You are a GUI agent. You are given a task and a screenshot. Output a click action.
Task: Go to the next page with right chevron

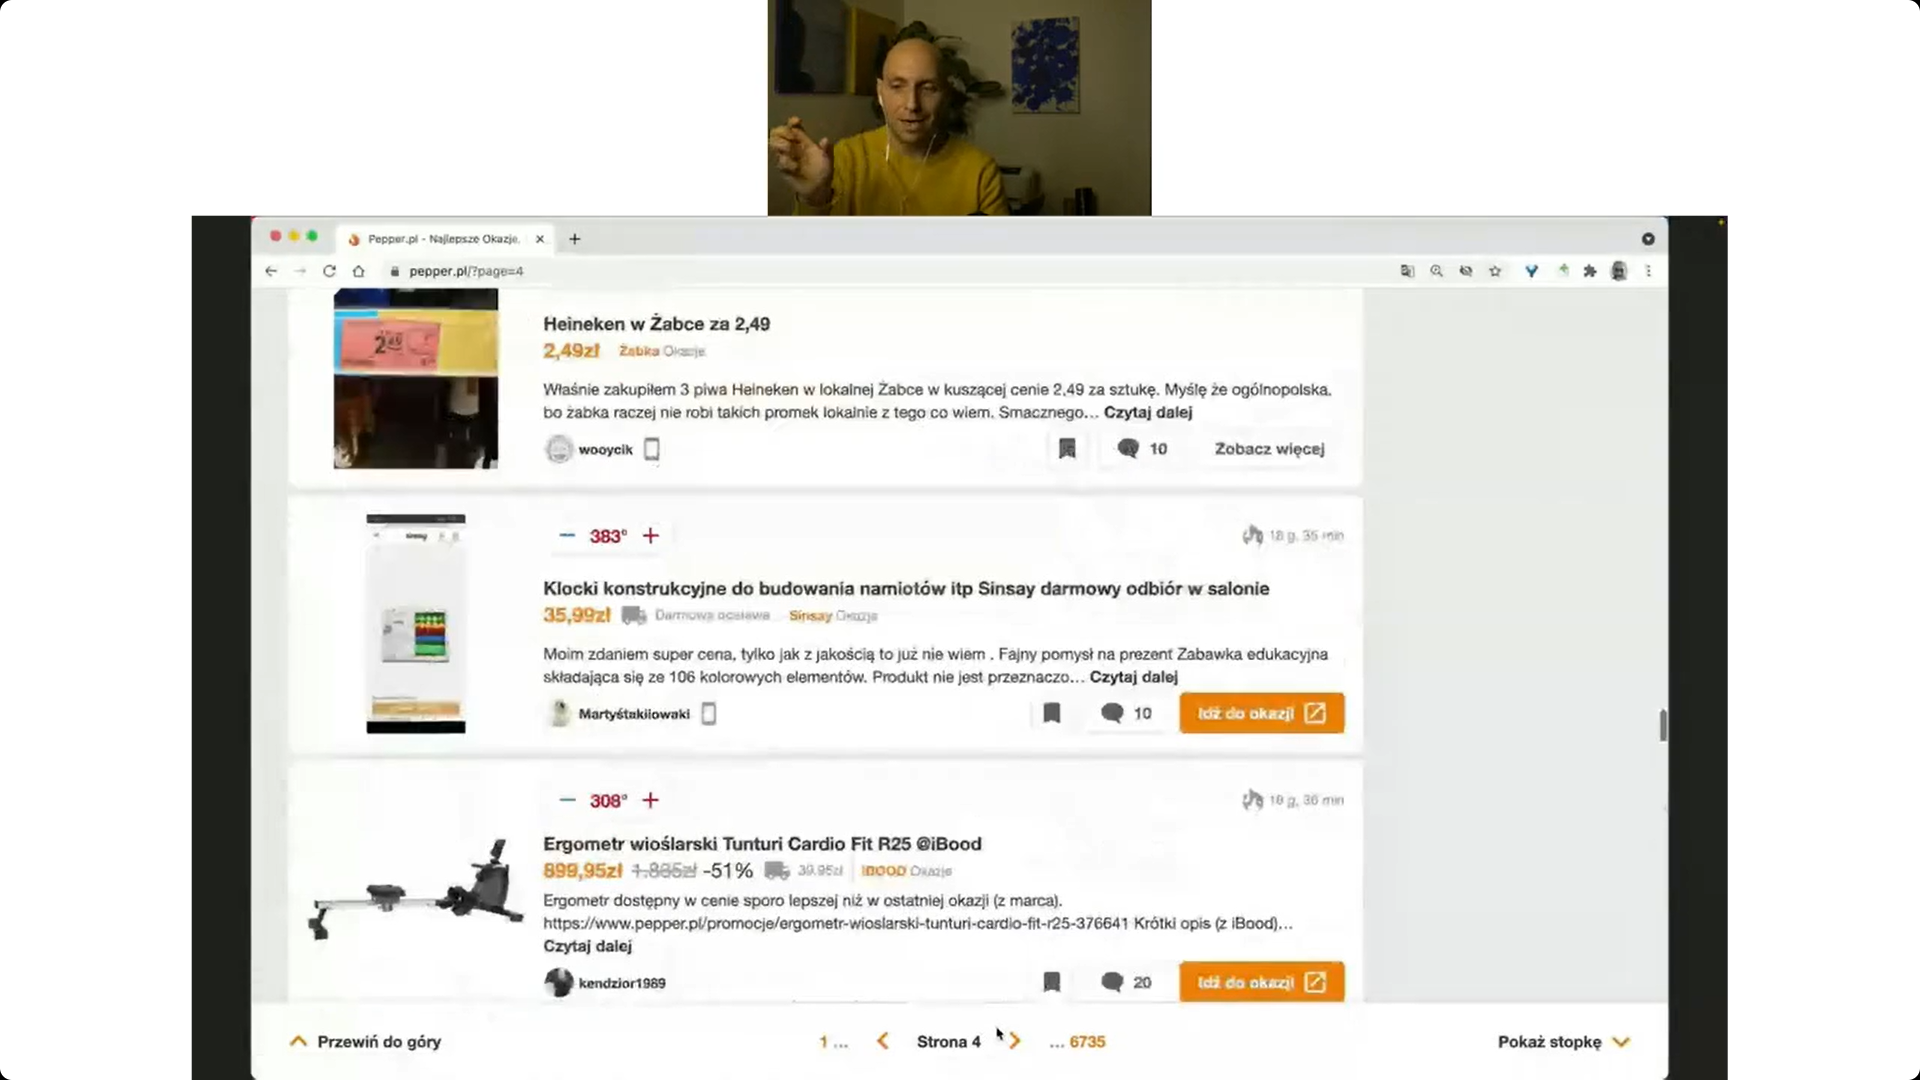pos(1015,1041)
